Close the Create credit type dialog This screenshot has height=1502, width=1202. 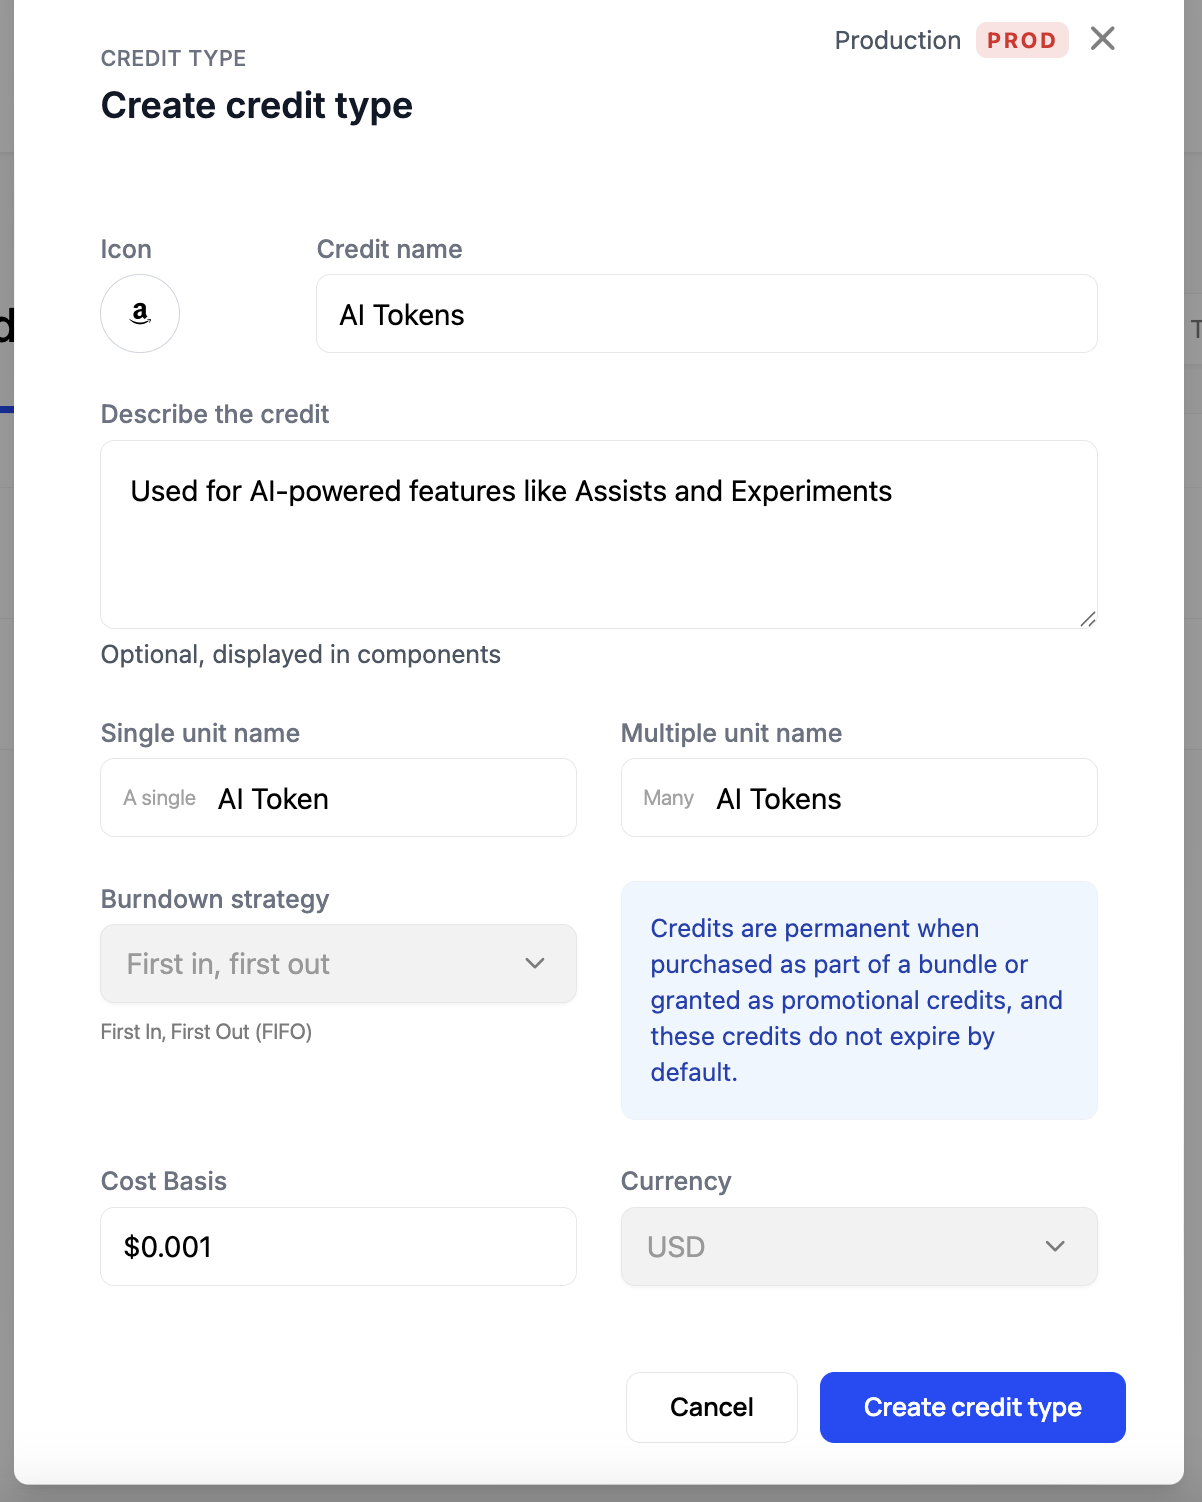pyautogui.click(x=1102, y=39)
